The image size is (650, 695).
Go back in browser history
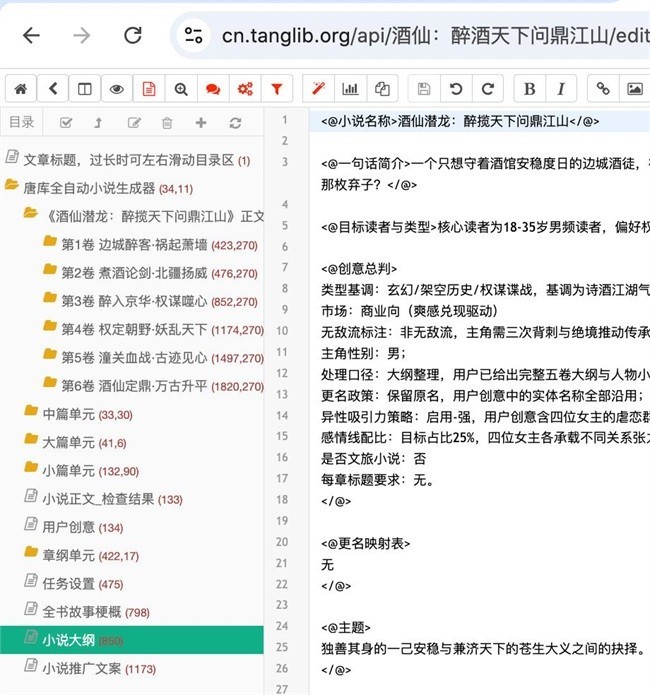[31, 35]
